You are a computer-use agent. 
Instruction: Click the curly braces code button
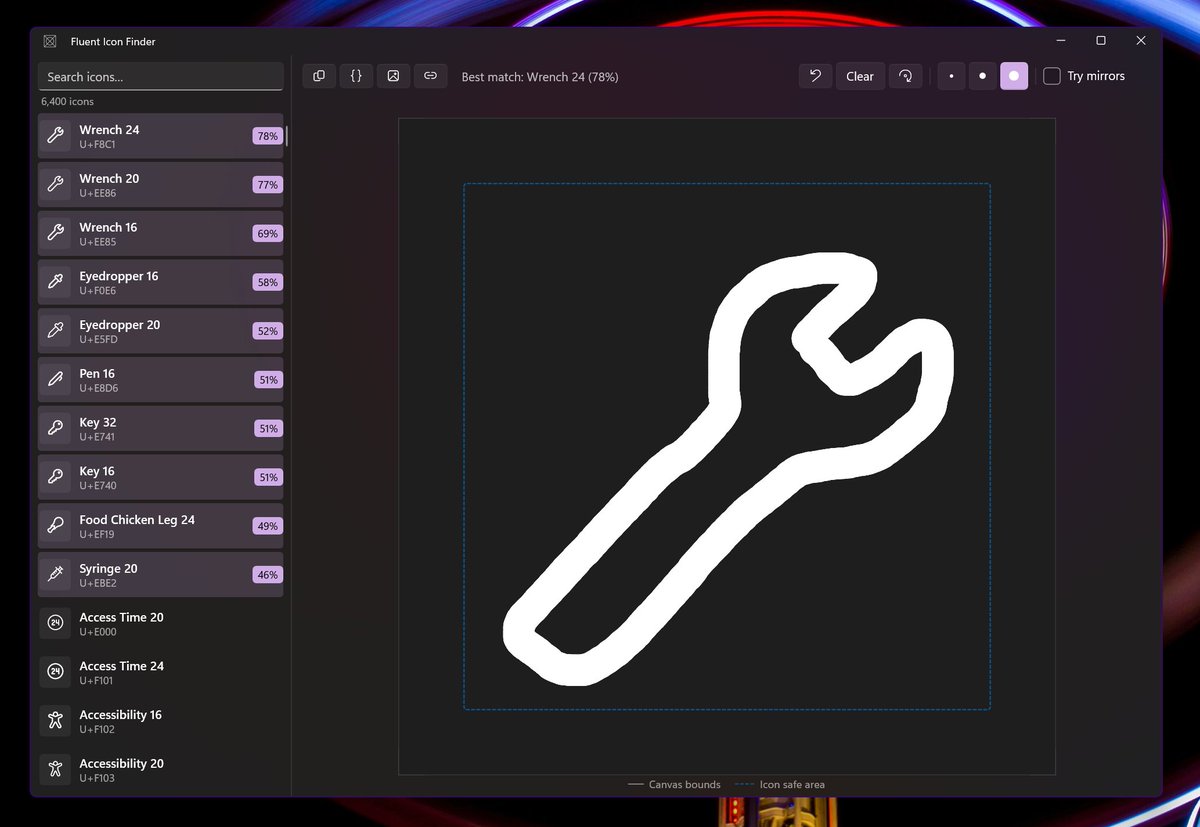(x=356, y=76)
